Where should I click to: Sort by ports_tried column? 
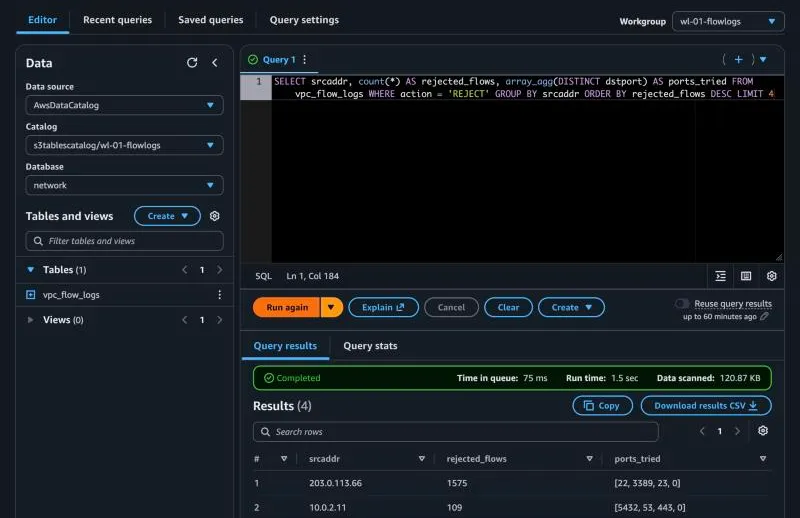(763, 459)
